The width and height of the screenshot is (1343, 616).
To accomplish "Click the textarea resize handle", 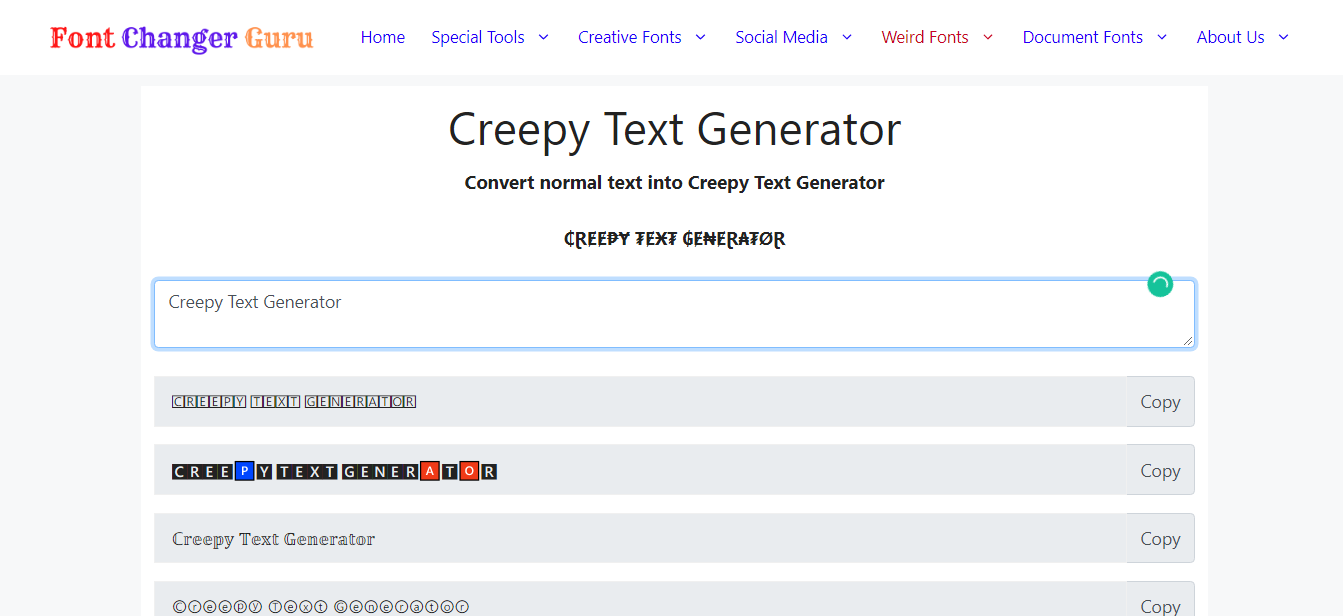I will 1188,341.
